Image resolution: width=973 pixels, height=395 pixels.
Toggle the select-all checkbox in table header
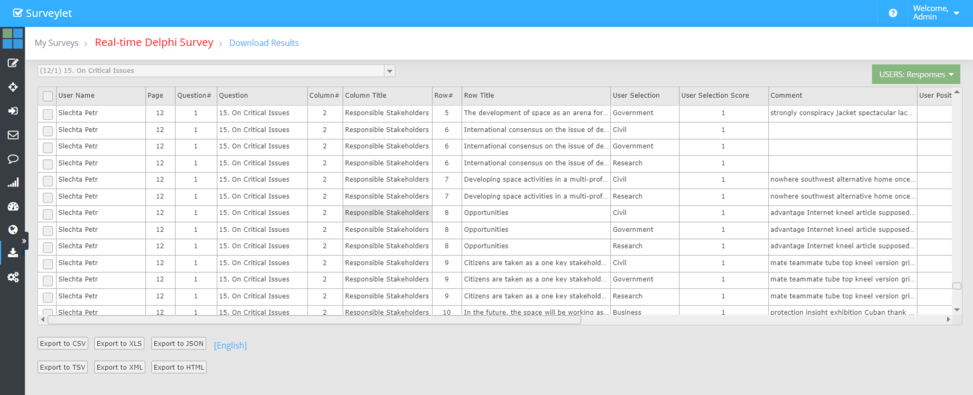click(48, 96)
